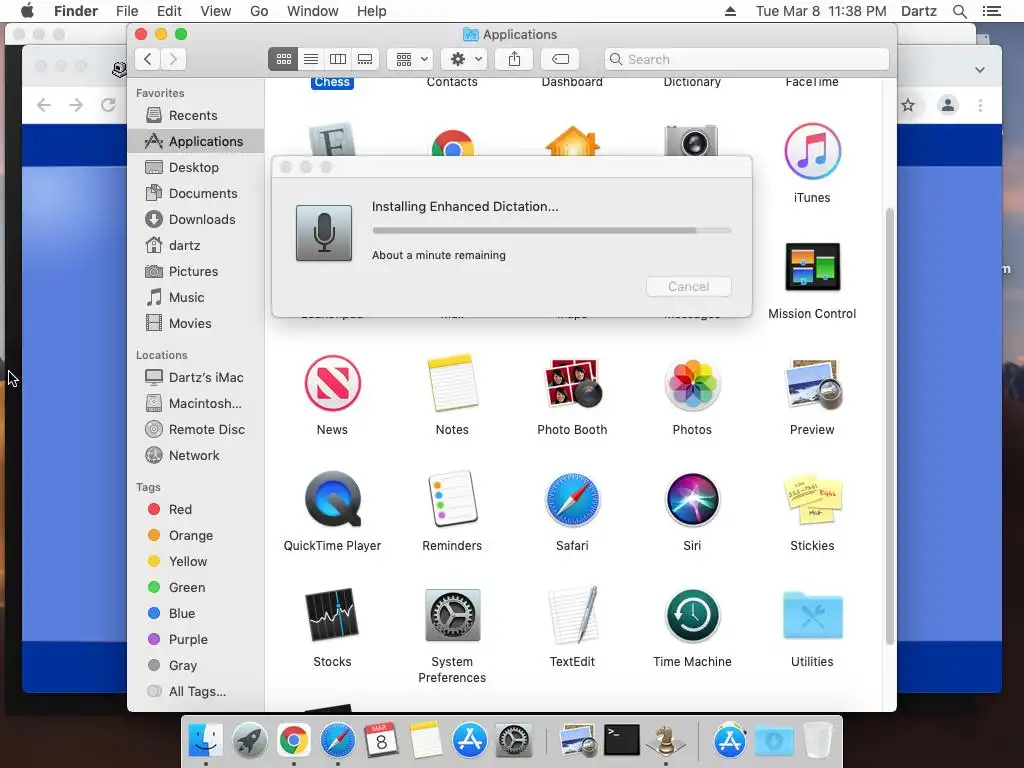The height and width of the screenshot is (768, 1024).
Task: Switch to gallery view
Action: click(365, 59)
